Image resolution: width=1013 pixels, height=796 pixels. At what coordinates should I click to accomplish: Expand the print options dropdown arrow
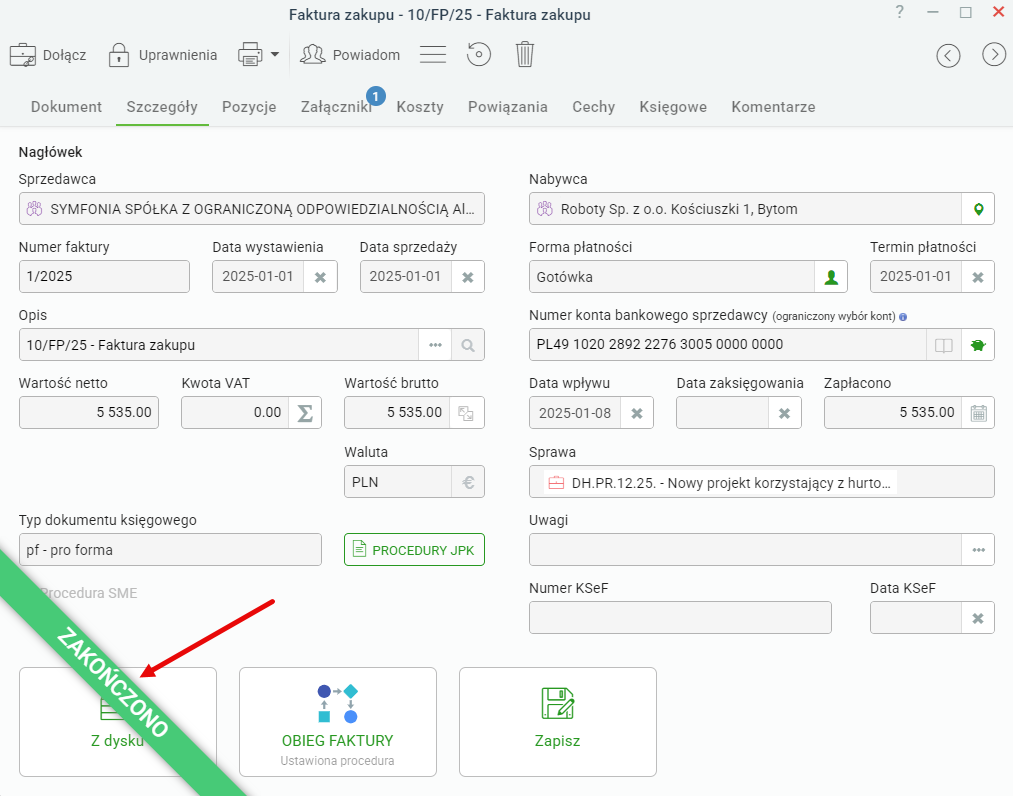(275, 54)
